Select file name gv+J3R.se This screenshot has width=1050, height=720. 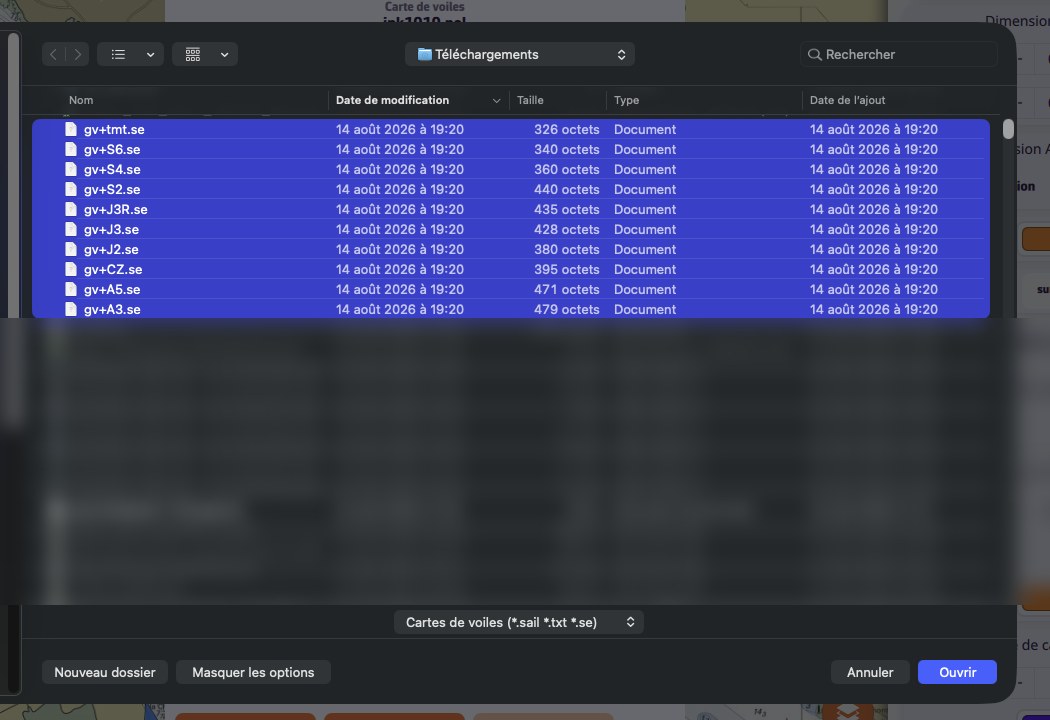tap(116, 210)
